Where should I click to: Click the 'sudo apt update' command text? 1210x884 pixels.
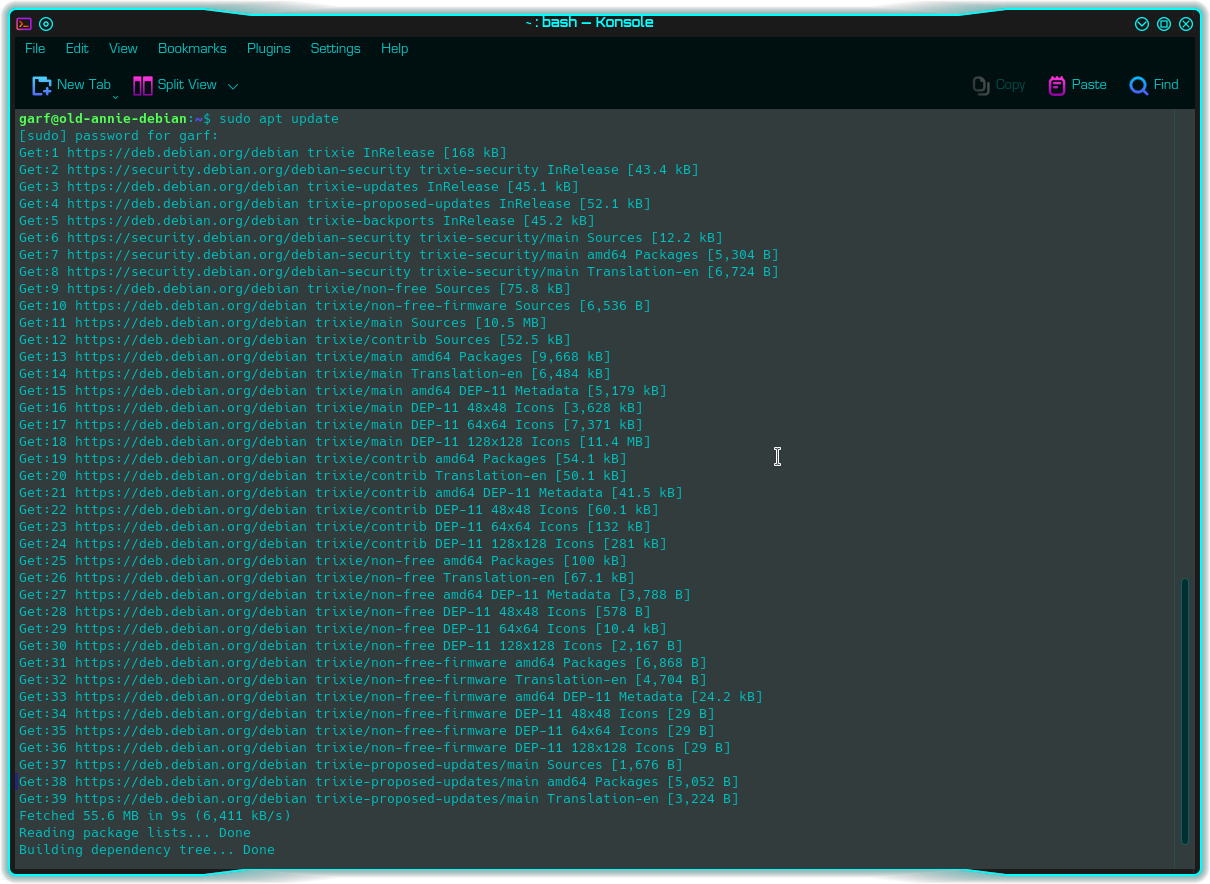(x=279, y=119)
